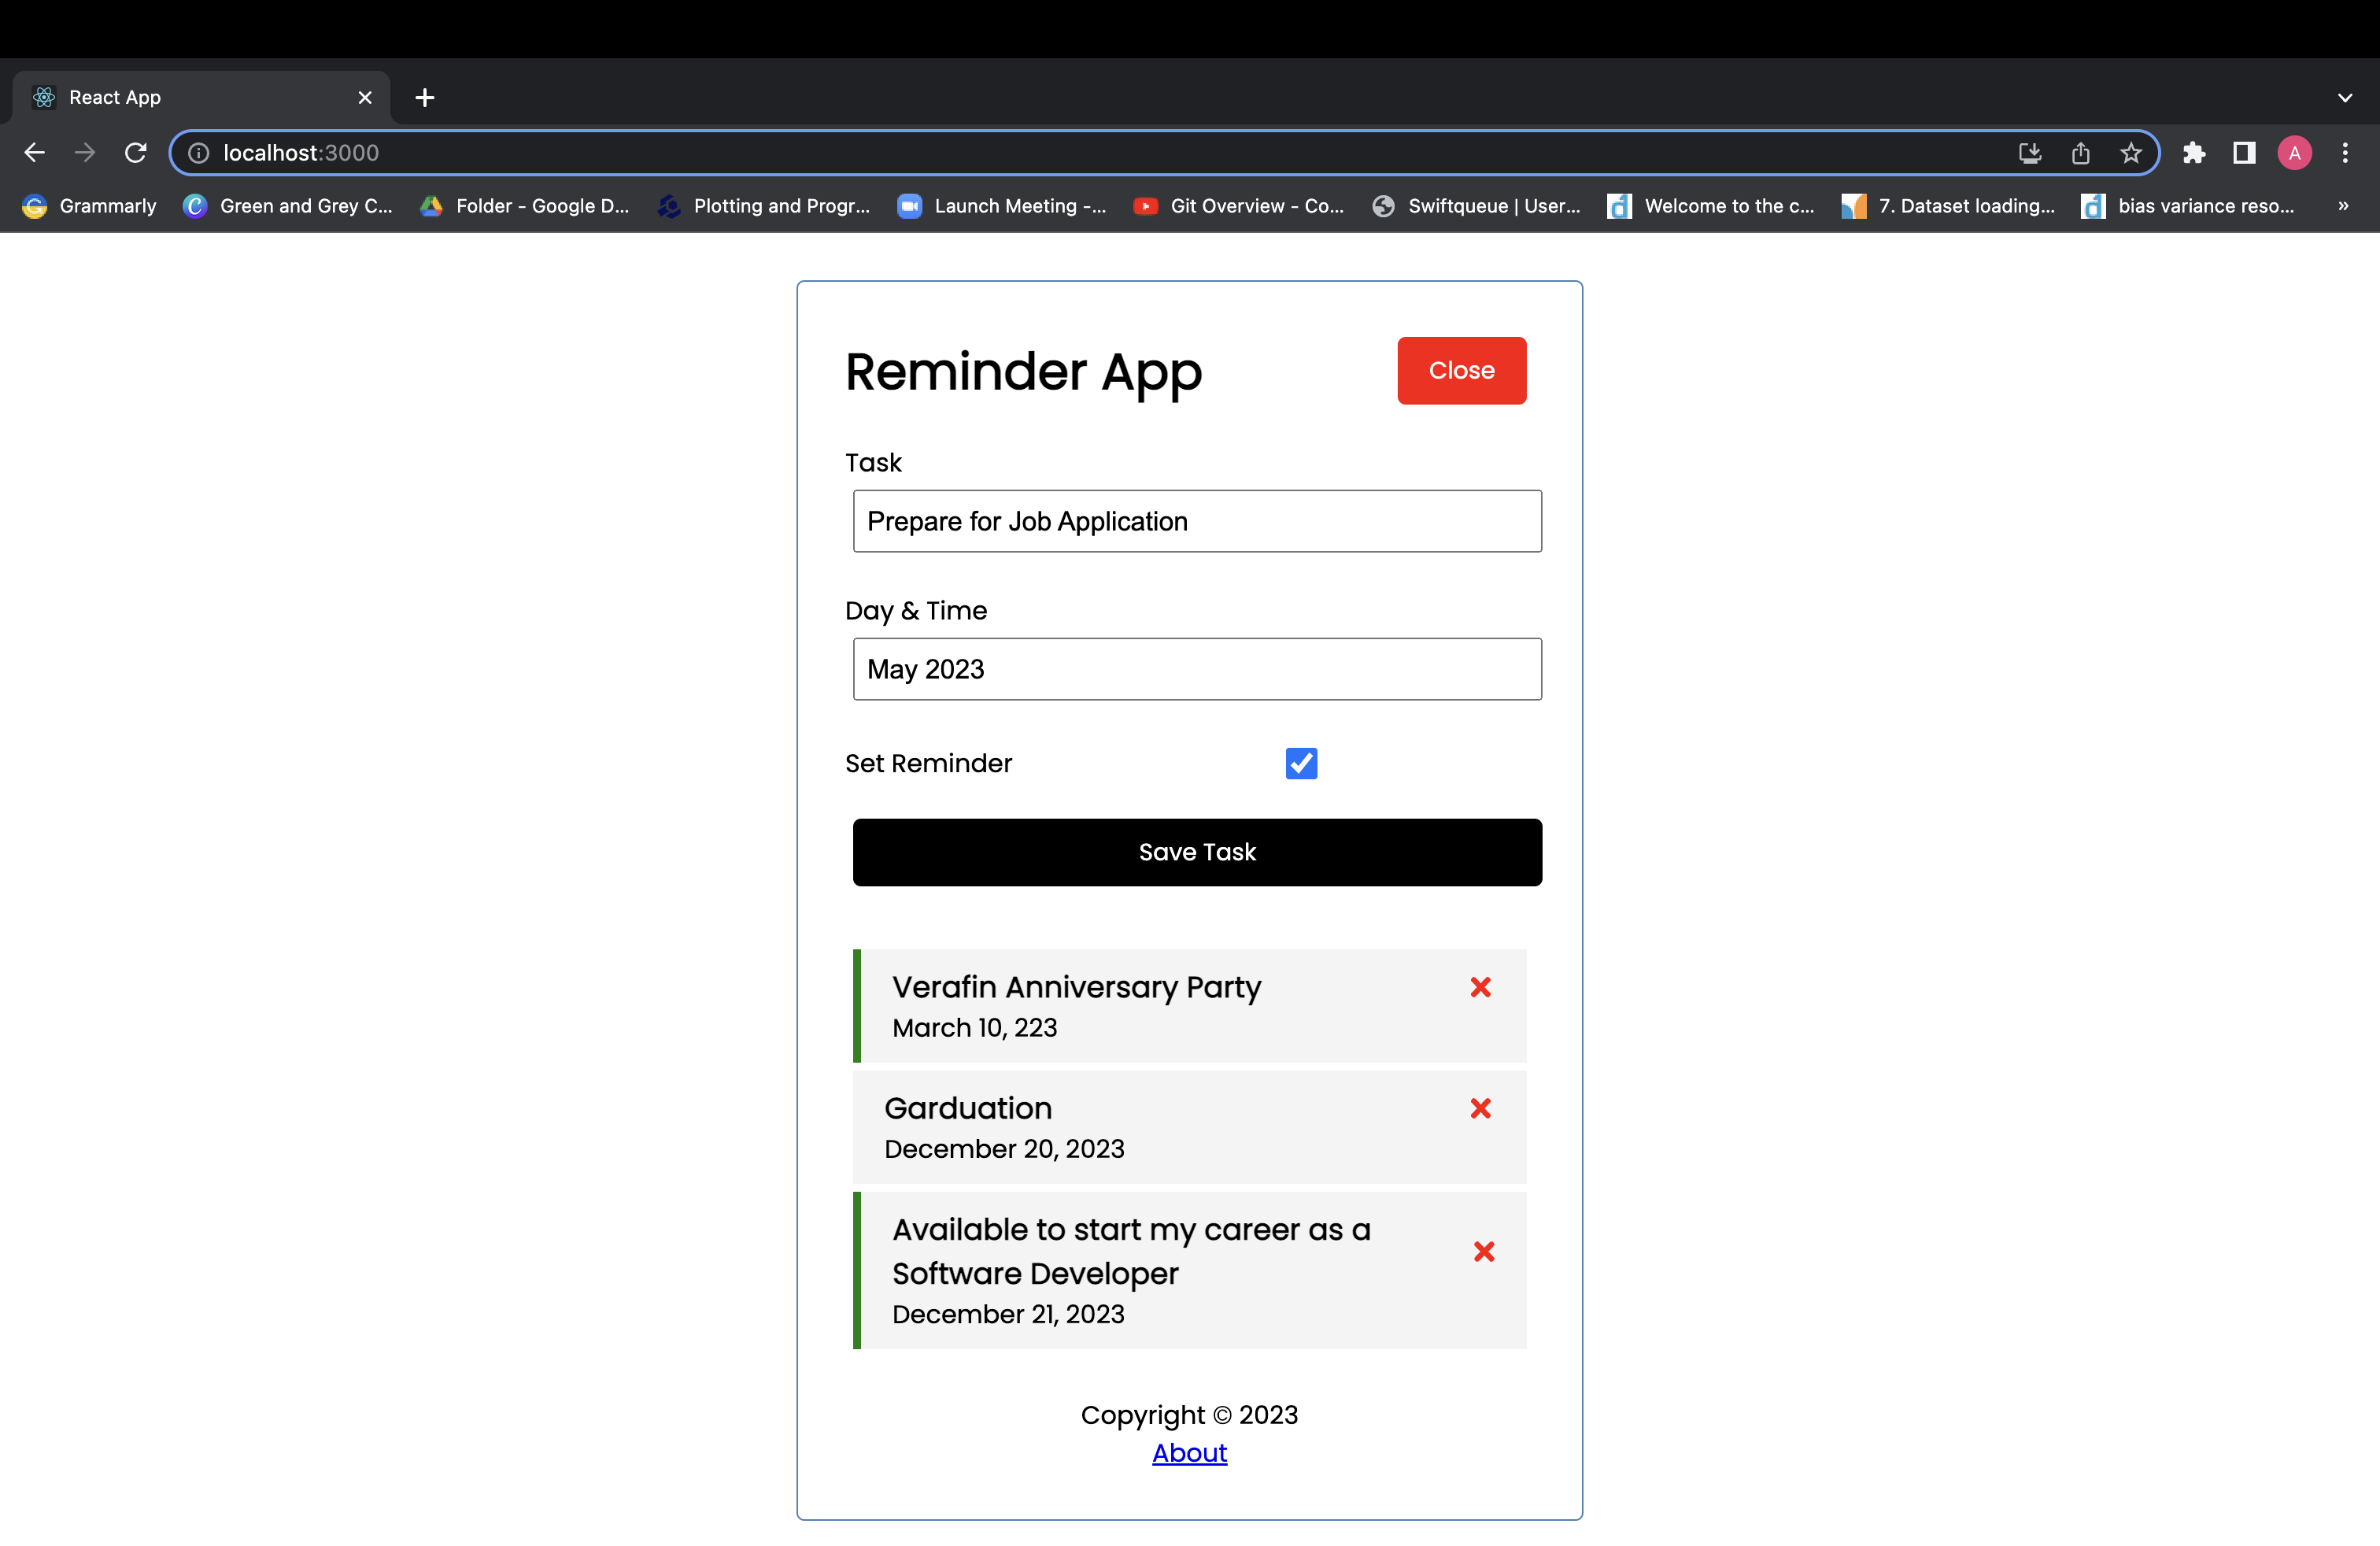Viewport: 2380px width, 1546px height.
Task: Expand the tab search dropdown arrow
Action: coord(2345,97)
